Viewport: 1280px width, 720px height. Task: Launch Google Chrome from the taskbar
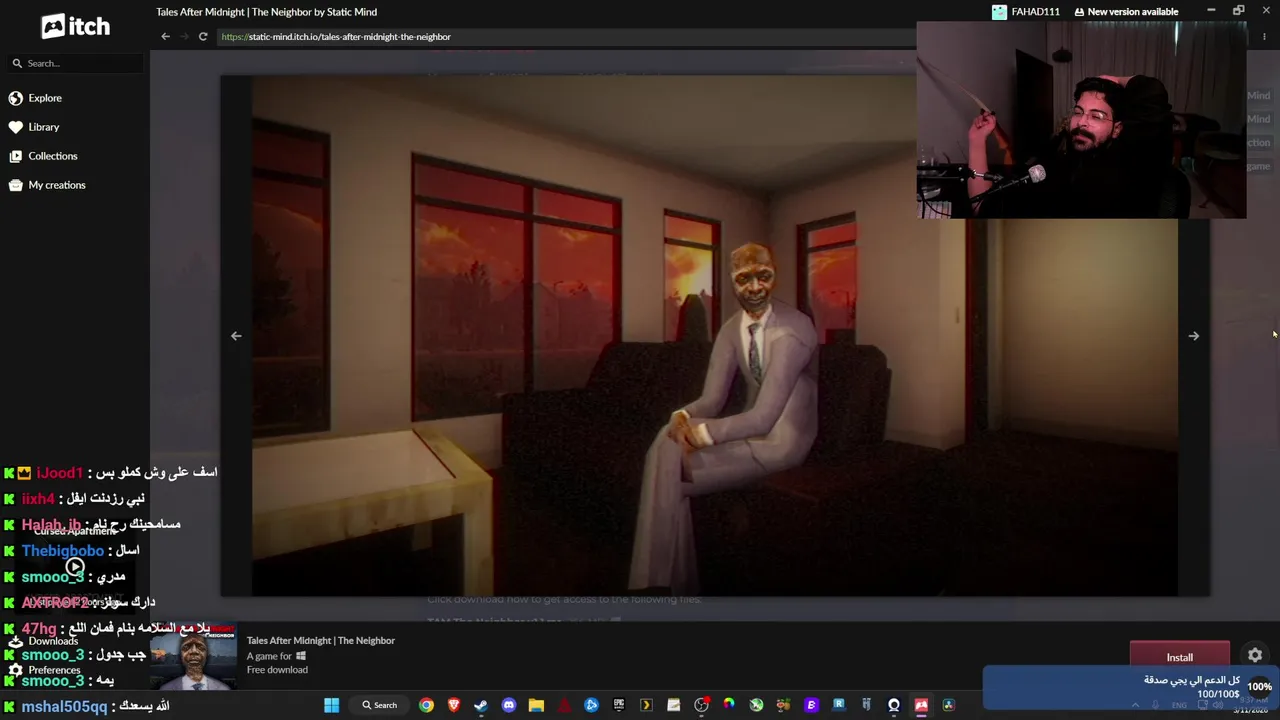tap(427, 705)
